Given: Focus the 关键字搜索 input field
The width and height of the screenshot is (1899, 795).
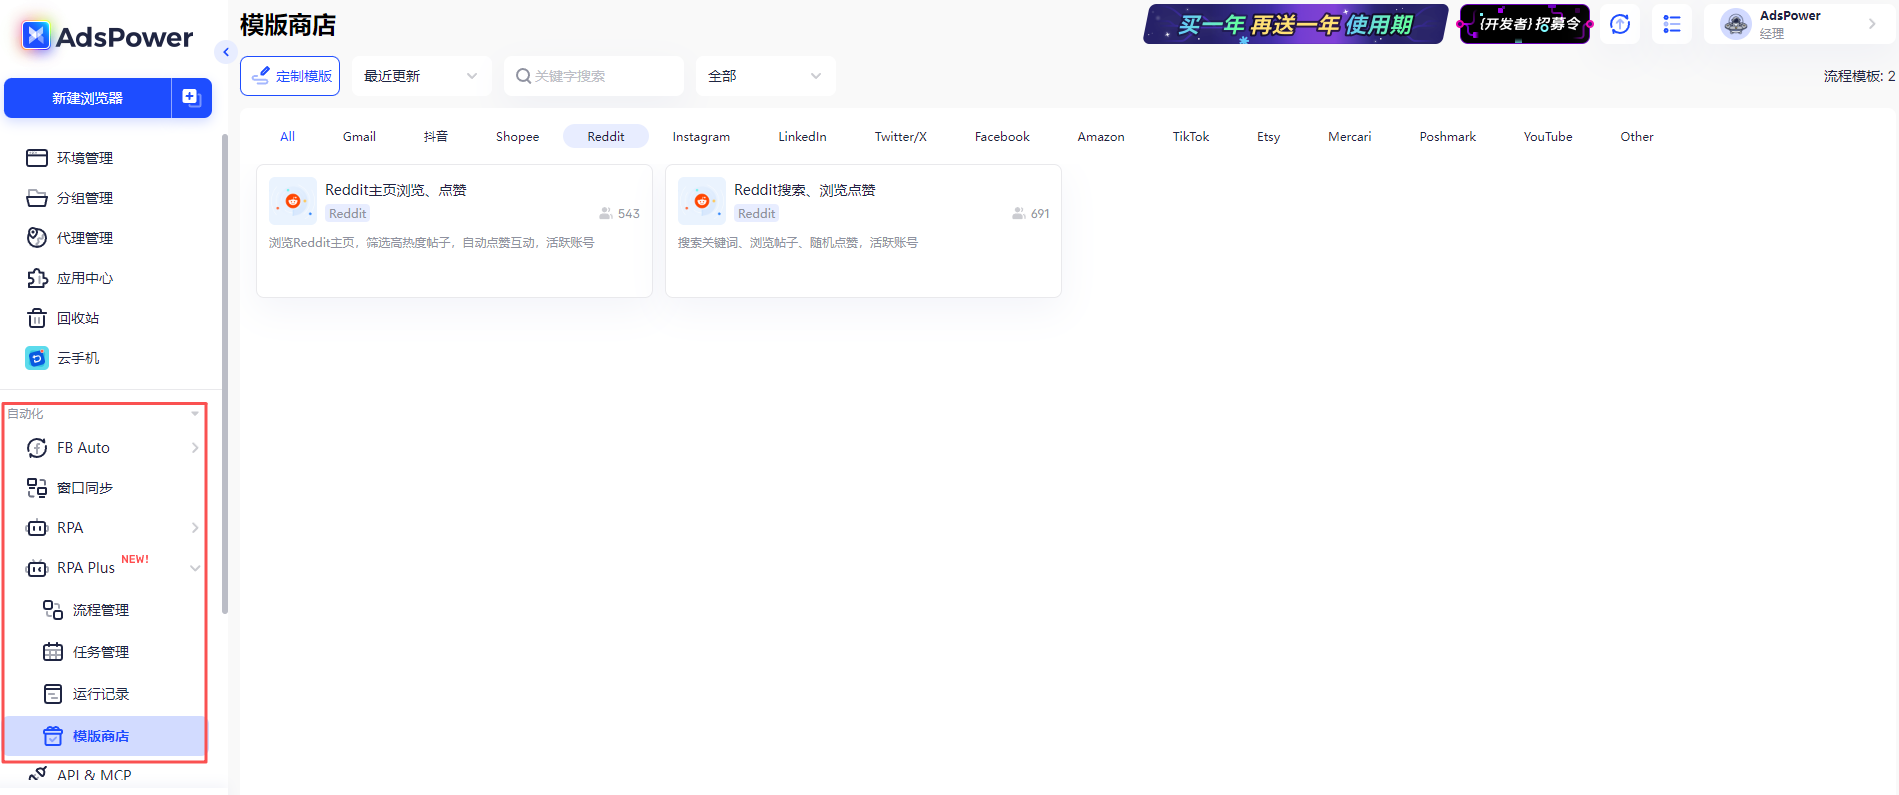Looking at the screenshot, I should pyautogui.click(x=594, y=76).
